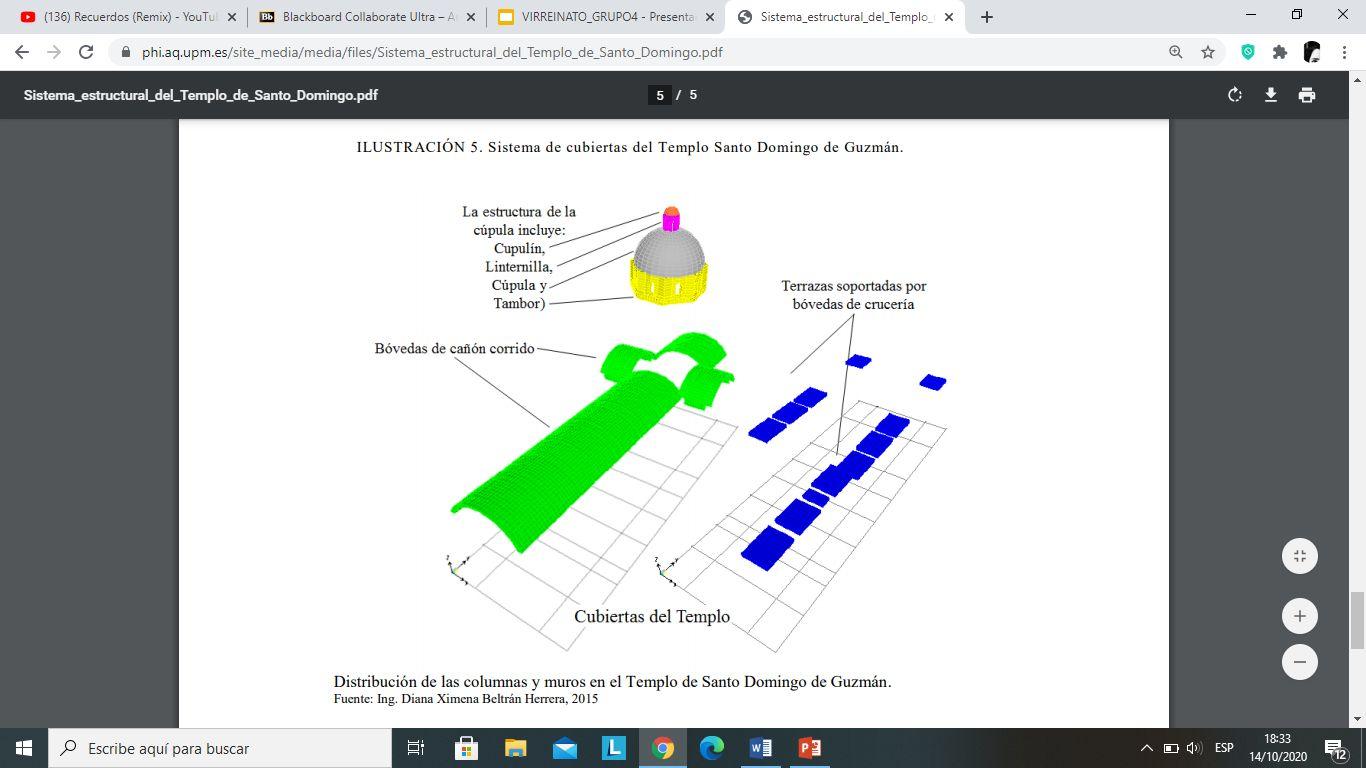Show hidden system tray icons

point(1147,748)
